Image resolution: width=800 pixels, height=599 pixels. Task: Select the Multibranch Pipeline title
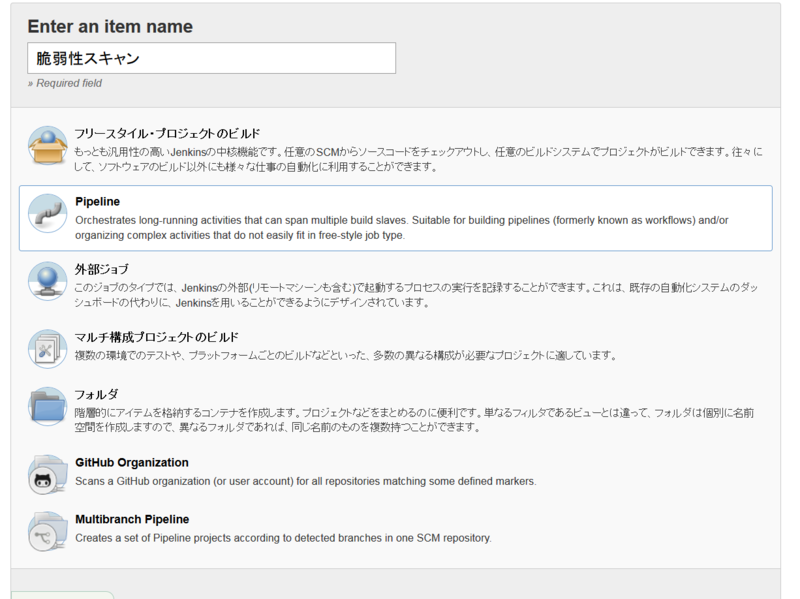click(x=132, y=519)
